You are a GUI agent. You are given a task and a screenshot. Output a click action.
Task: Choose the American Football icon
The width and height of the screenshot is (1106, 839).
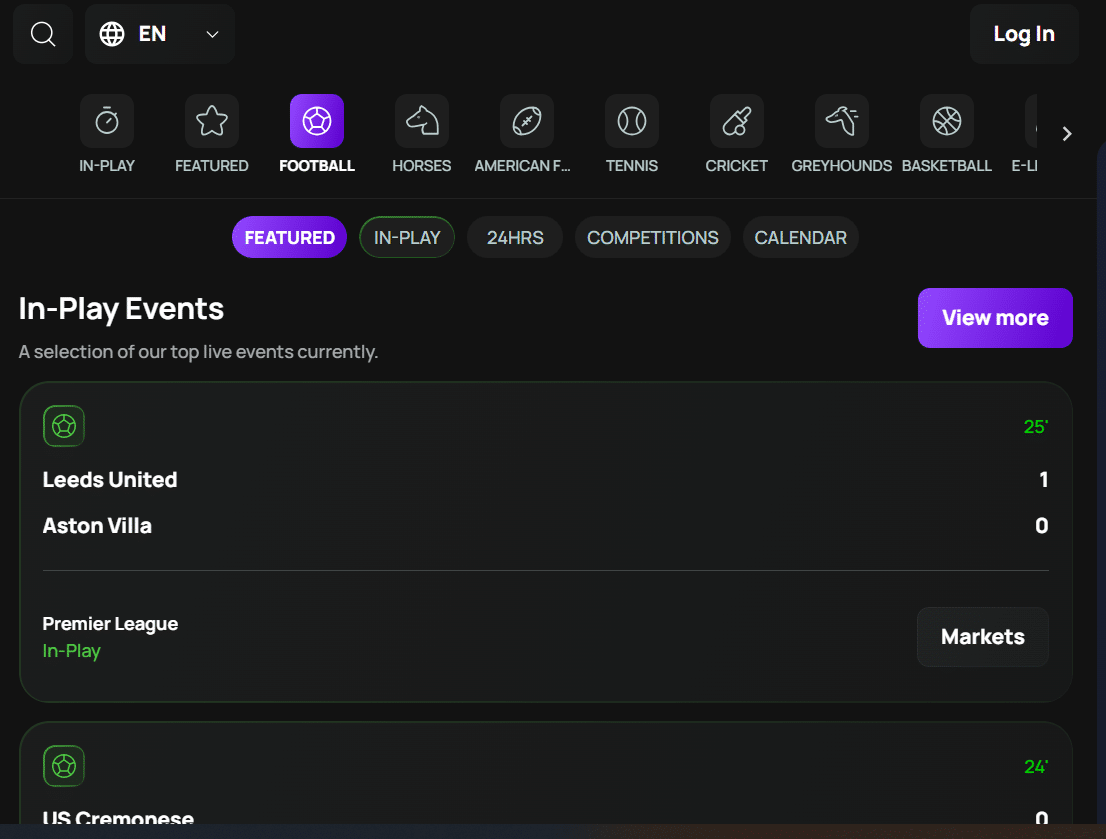(x=527, y=121)
